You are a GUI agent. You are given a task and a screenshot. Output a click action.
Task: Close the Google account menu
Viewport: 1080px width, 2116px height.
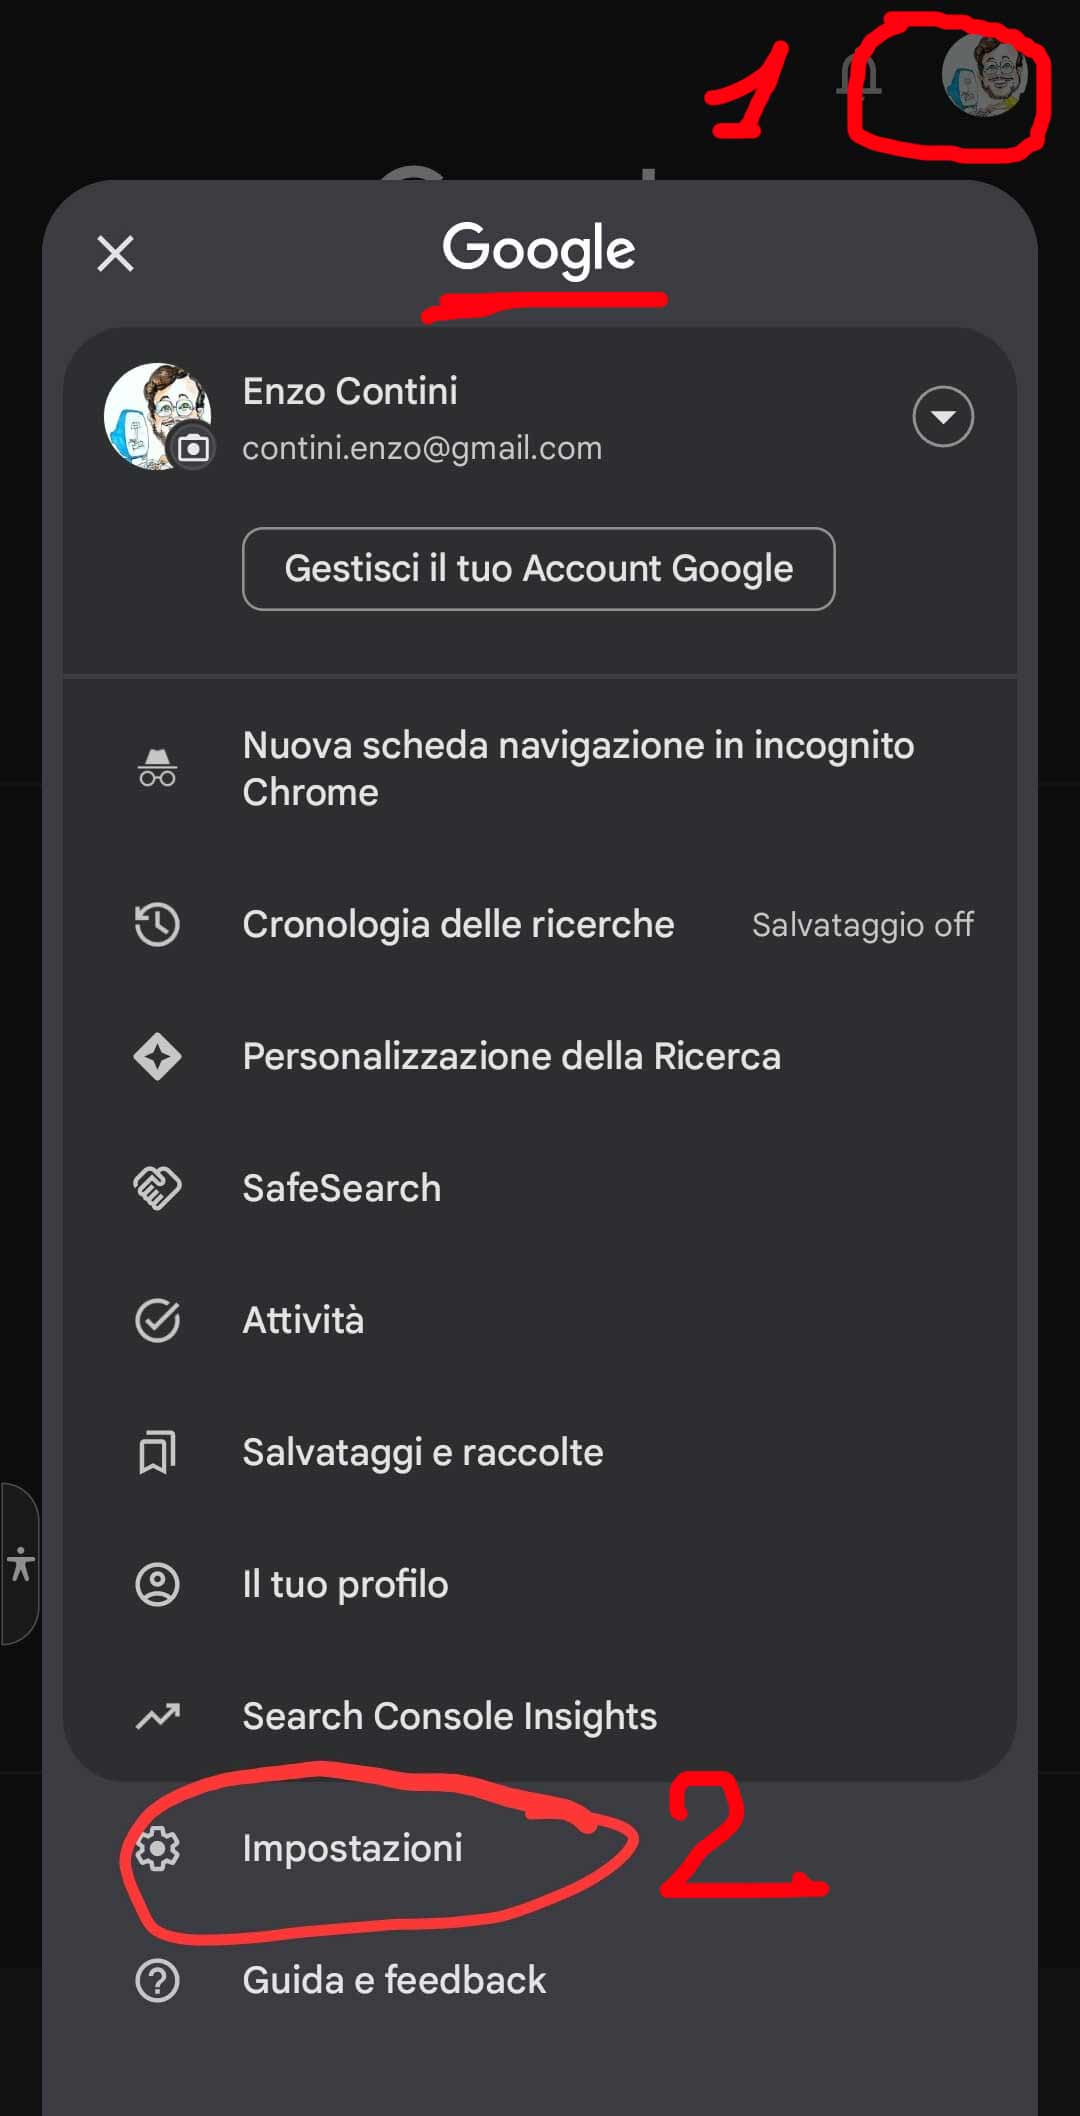point(115,253)
